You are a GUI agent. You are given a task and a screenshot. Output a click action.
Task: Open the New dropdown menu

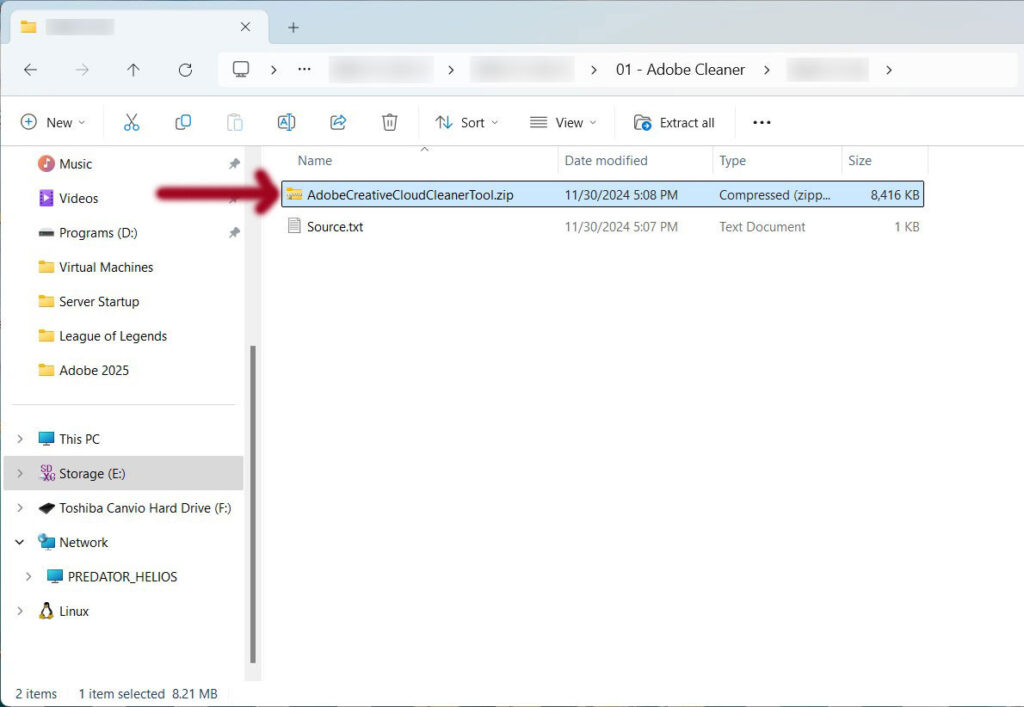(x=54, y=122)
